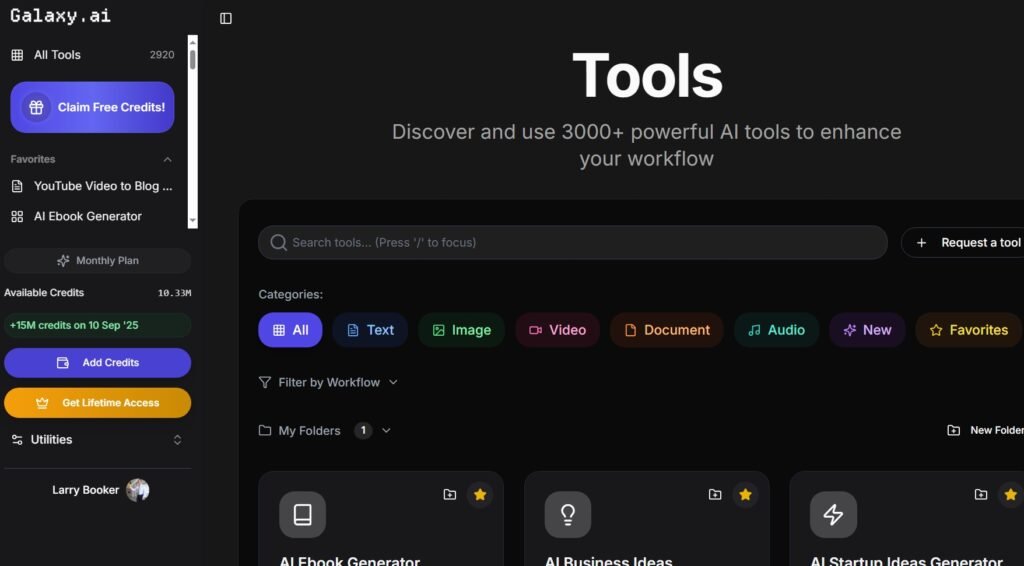
Task: Unfavorite the AI Ebook Generator star
Action: [480, 494]
